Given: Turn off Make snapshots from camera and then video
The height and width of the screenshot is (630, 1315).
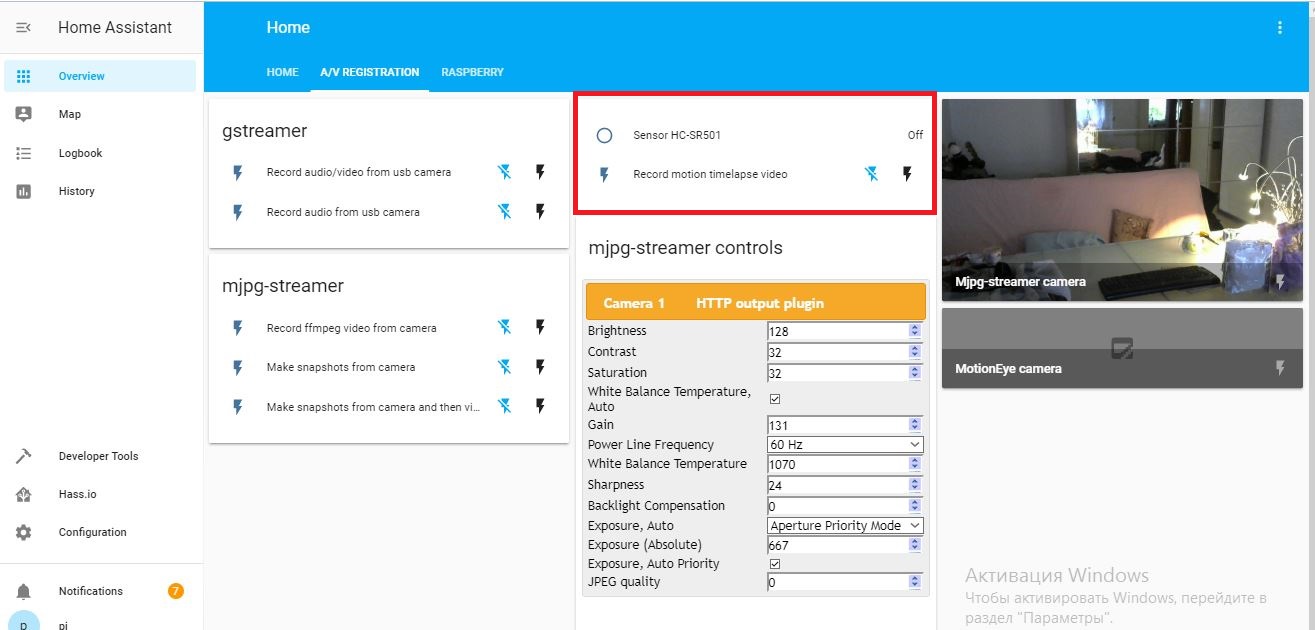Looking at the screenshot, I should (x=504, y=407).
